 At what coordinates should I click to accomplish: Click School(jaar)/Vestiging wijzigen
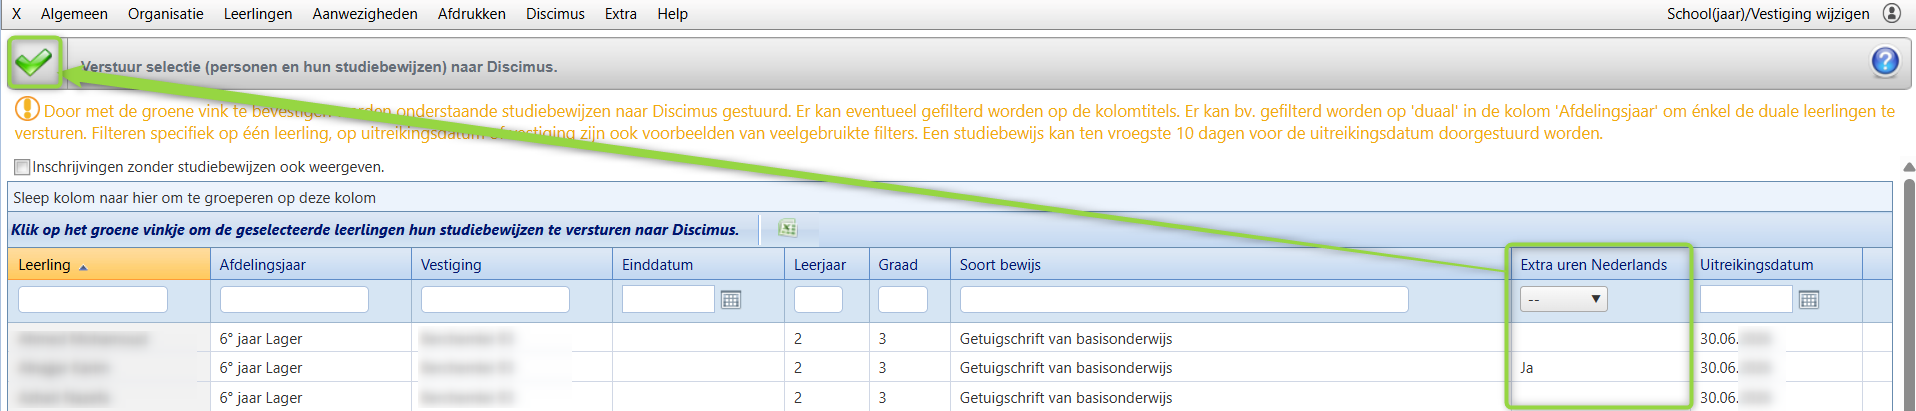tap(1767, 14)
